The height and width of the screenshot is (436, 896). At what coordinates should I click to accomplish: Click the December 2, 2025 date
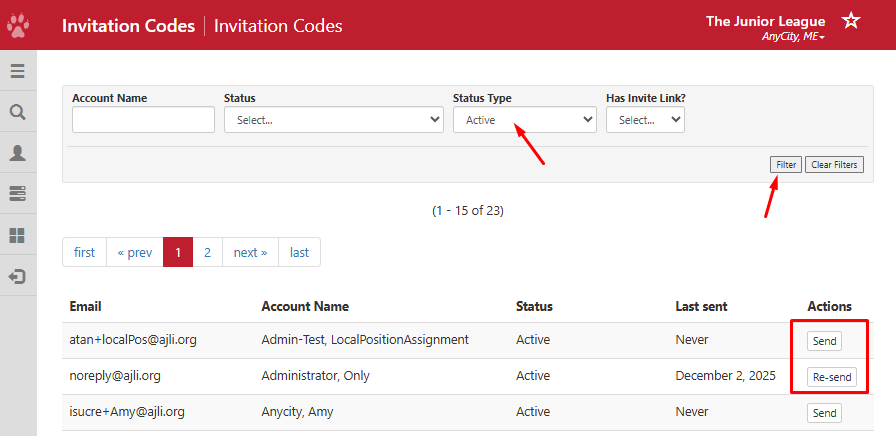(x=726, y=376)
